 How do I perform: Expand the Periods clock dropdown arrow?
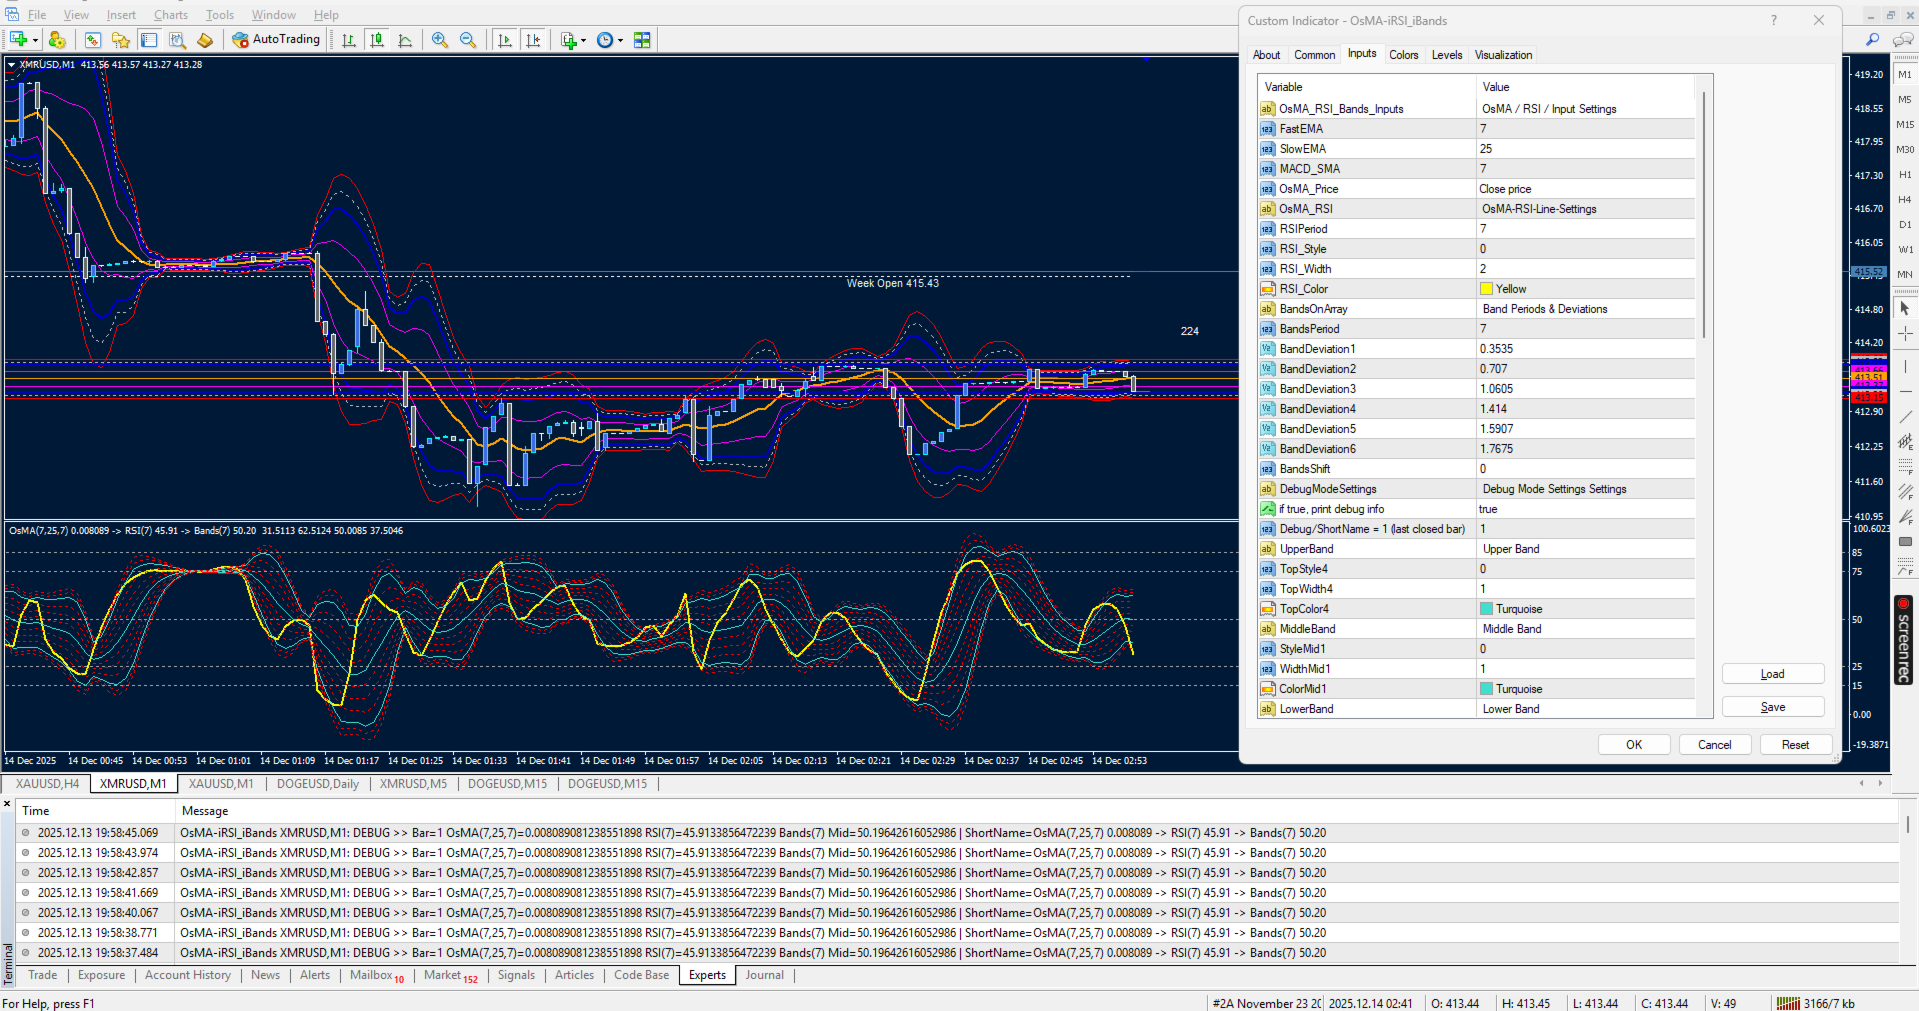point(620,41)
